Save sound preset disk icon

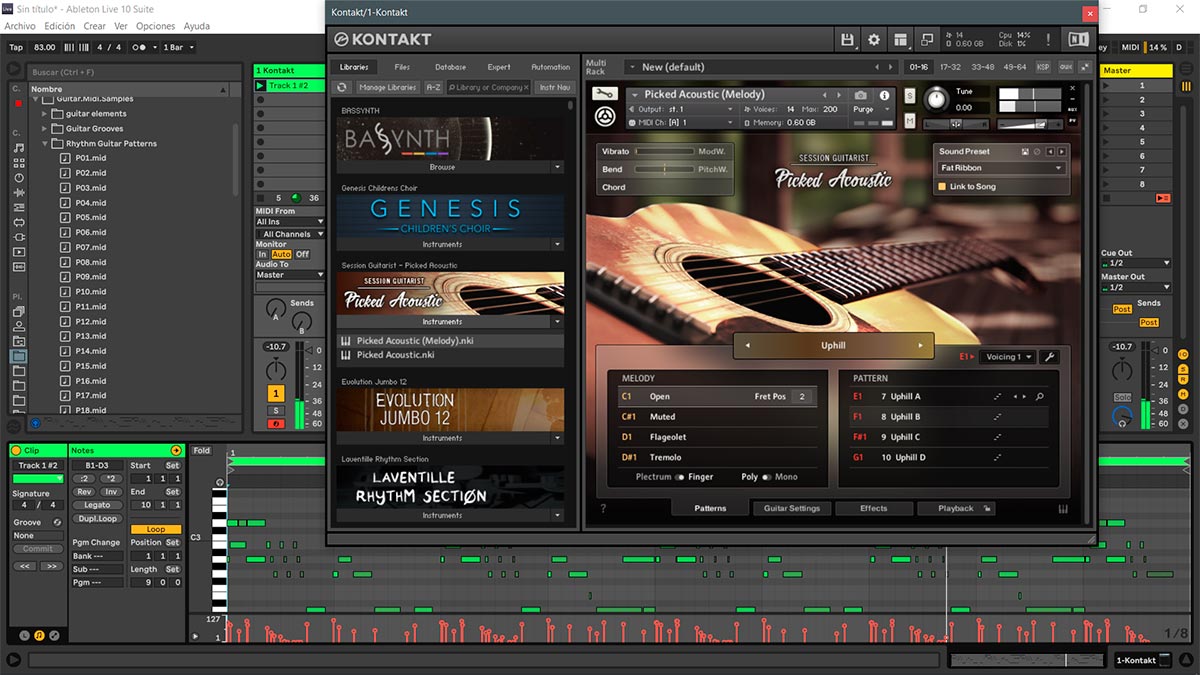(1025, 151)
